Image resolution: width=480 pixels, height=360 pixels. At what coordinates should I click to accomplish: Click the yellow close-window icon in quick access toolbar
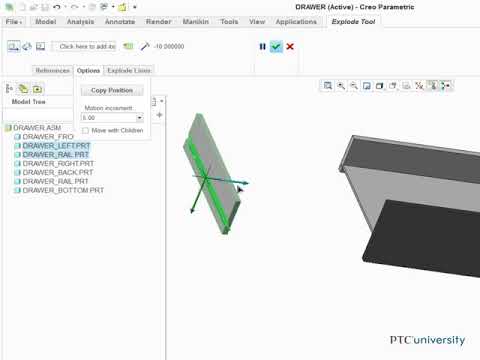tap(122, 7)
